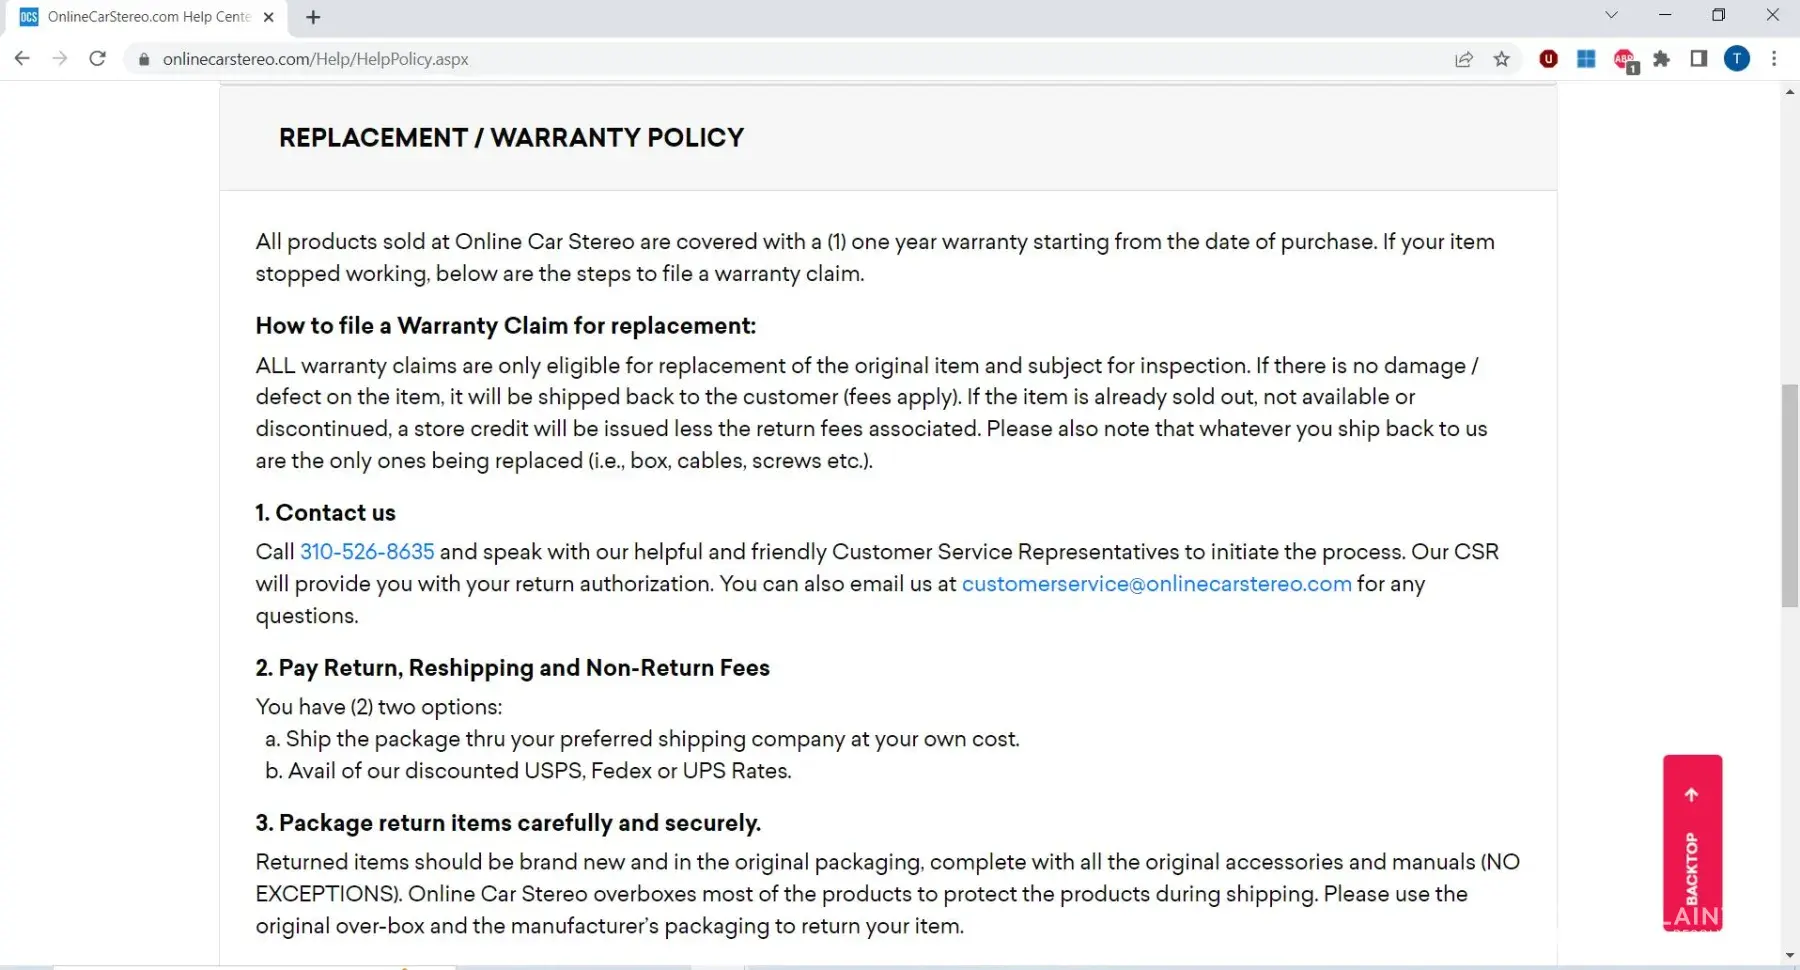Call the 310-526-8635 phone link

(367, 552)
